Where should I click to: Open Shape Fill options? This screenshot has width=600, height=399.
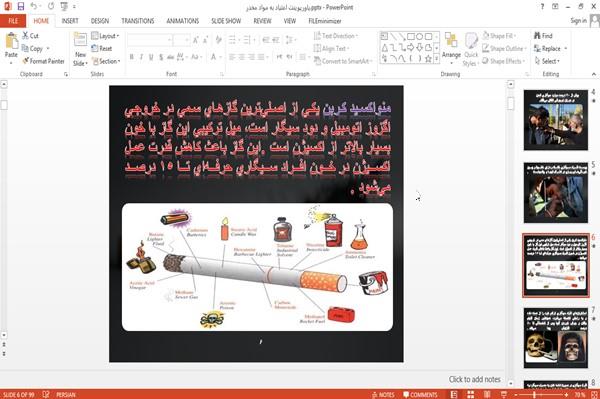499,36
